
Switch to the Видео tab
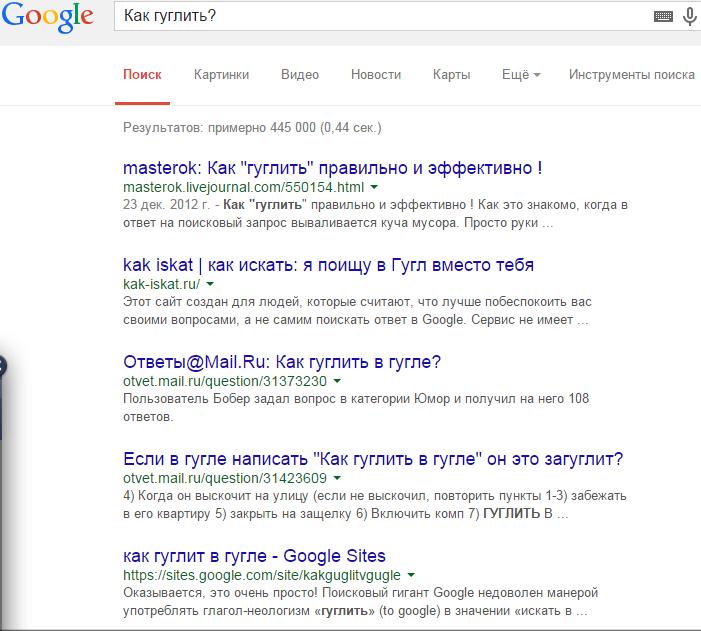pos(300,74)
